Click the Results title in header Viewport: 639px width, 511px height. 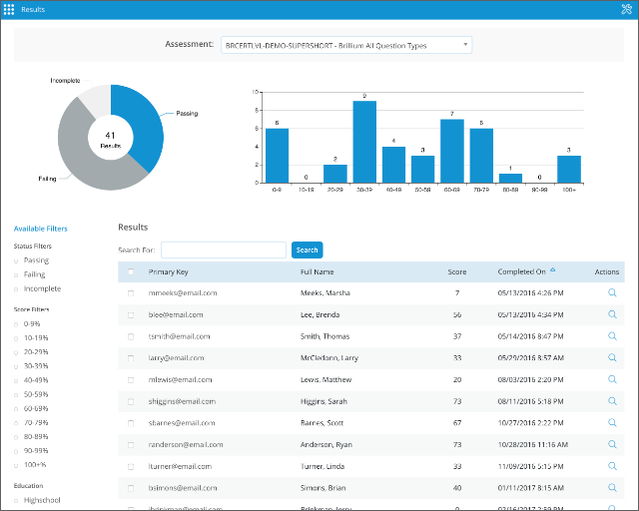33,9
